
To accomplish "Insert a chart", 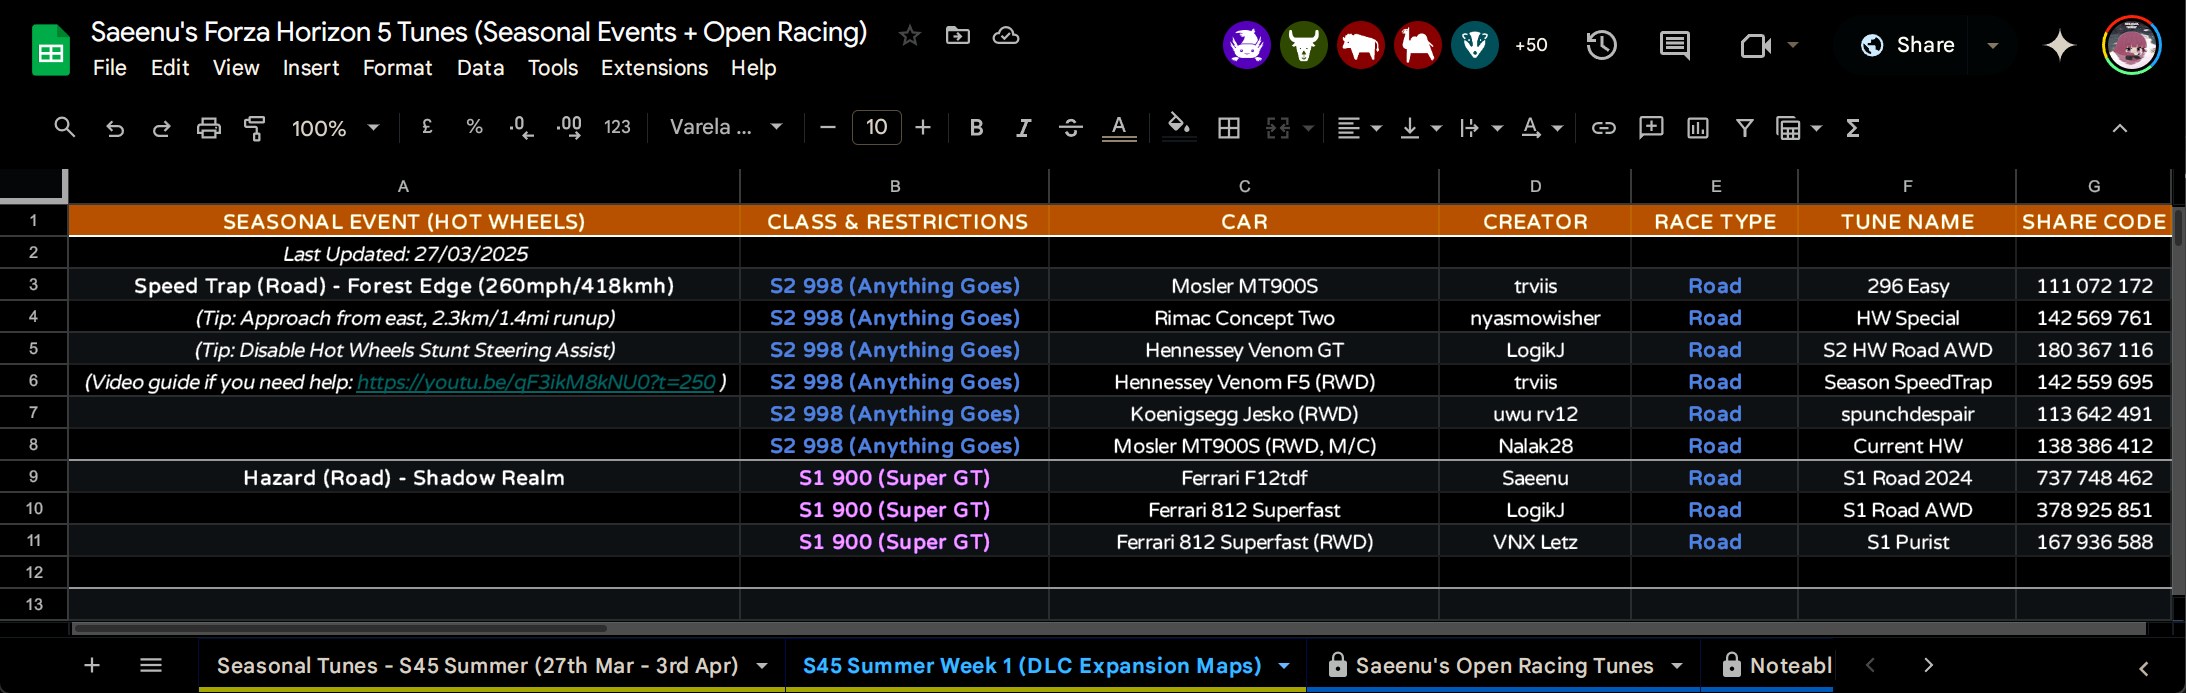I will 1698,128.
